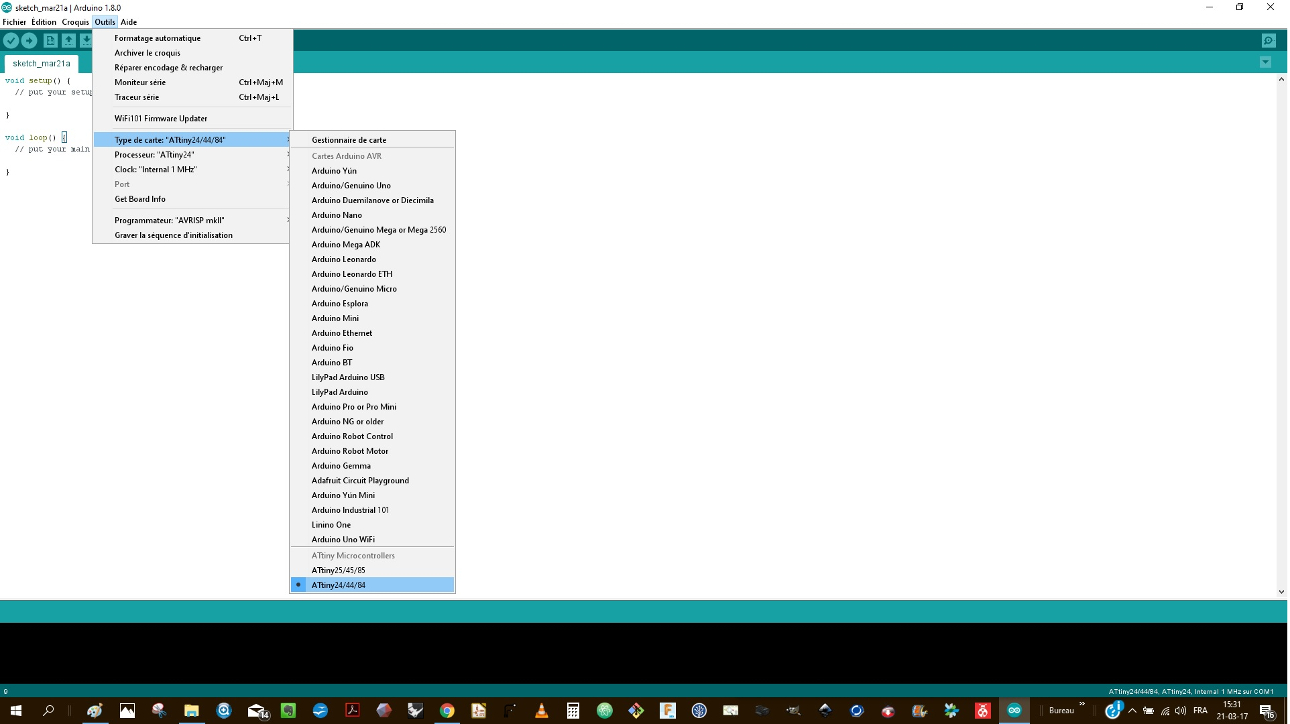Click the Open sketch (up arrow) icon
1290x724 pixels.
click(68, 41)
